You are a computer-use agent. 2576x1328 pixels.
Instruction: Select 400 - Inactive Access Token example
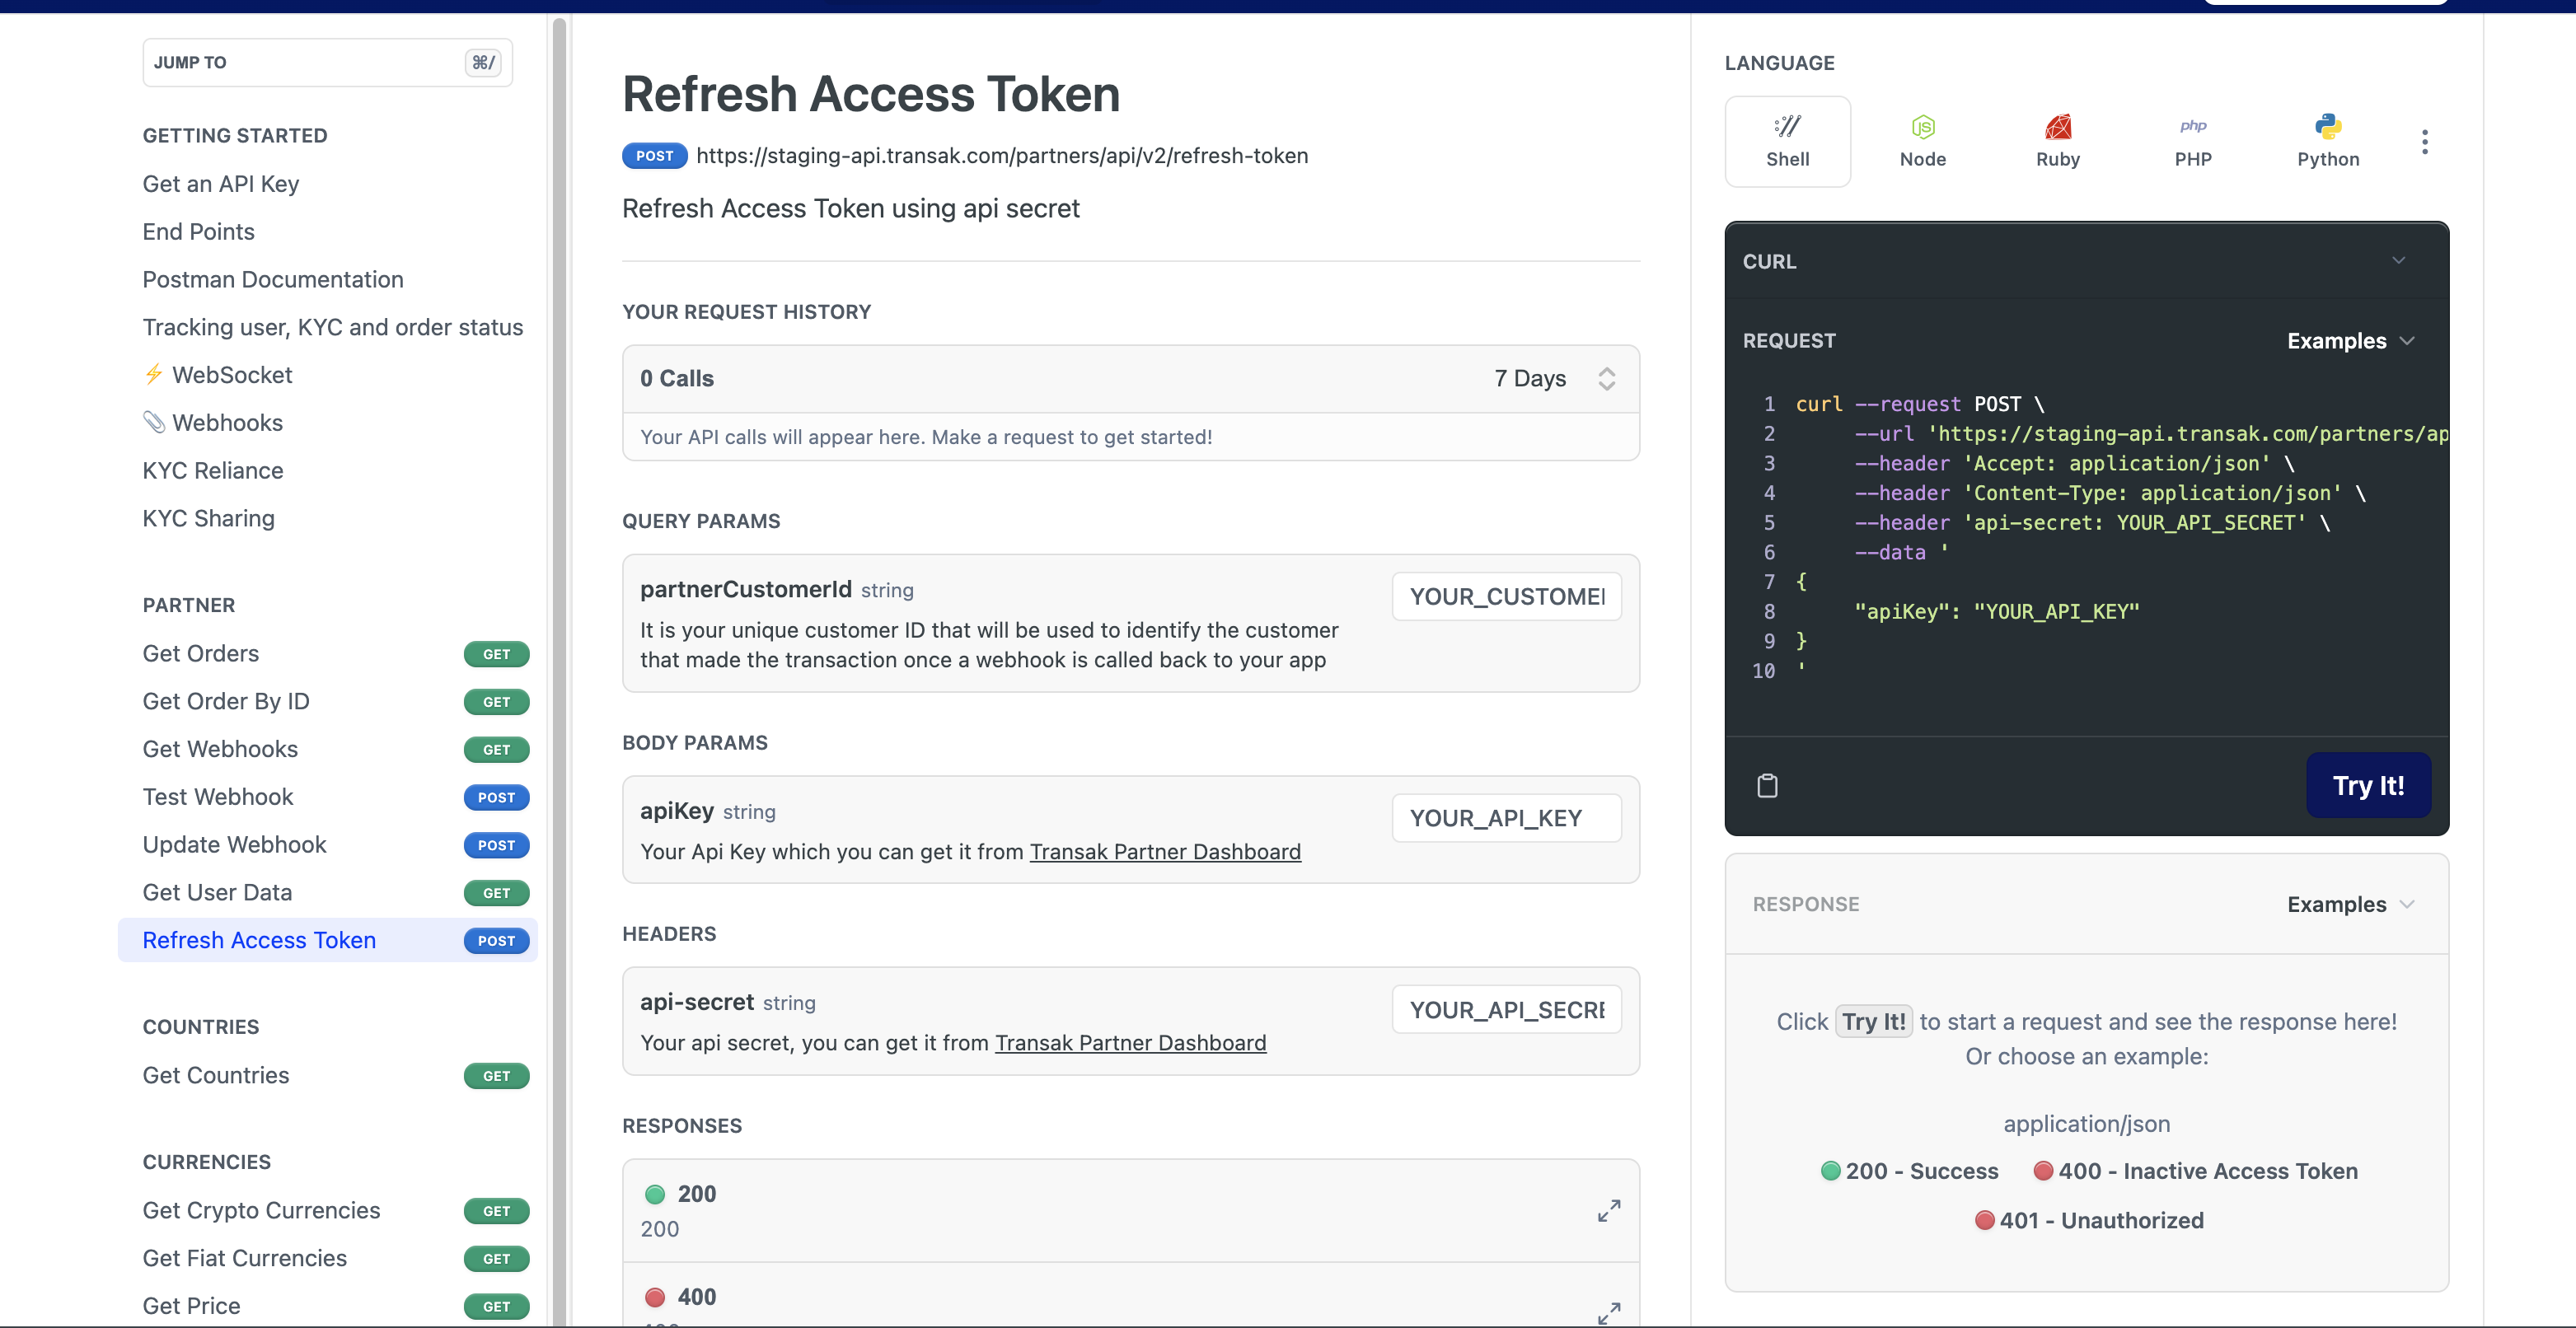coord(2195,1171)
